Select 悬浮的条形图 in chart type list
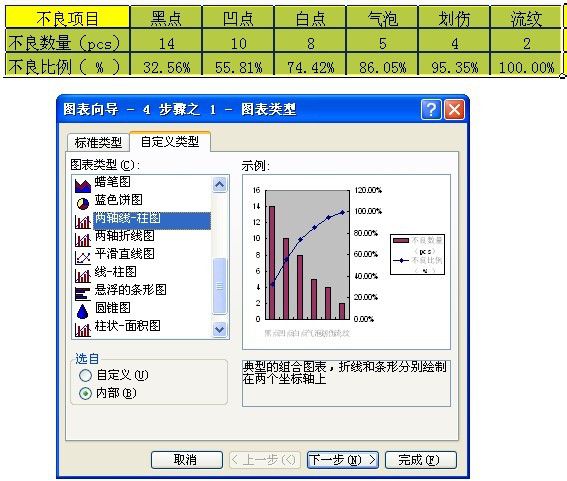 tap(131, 290)
